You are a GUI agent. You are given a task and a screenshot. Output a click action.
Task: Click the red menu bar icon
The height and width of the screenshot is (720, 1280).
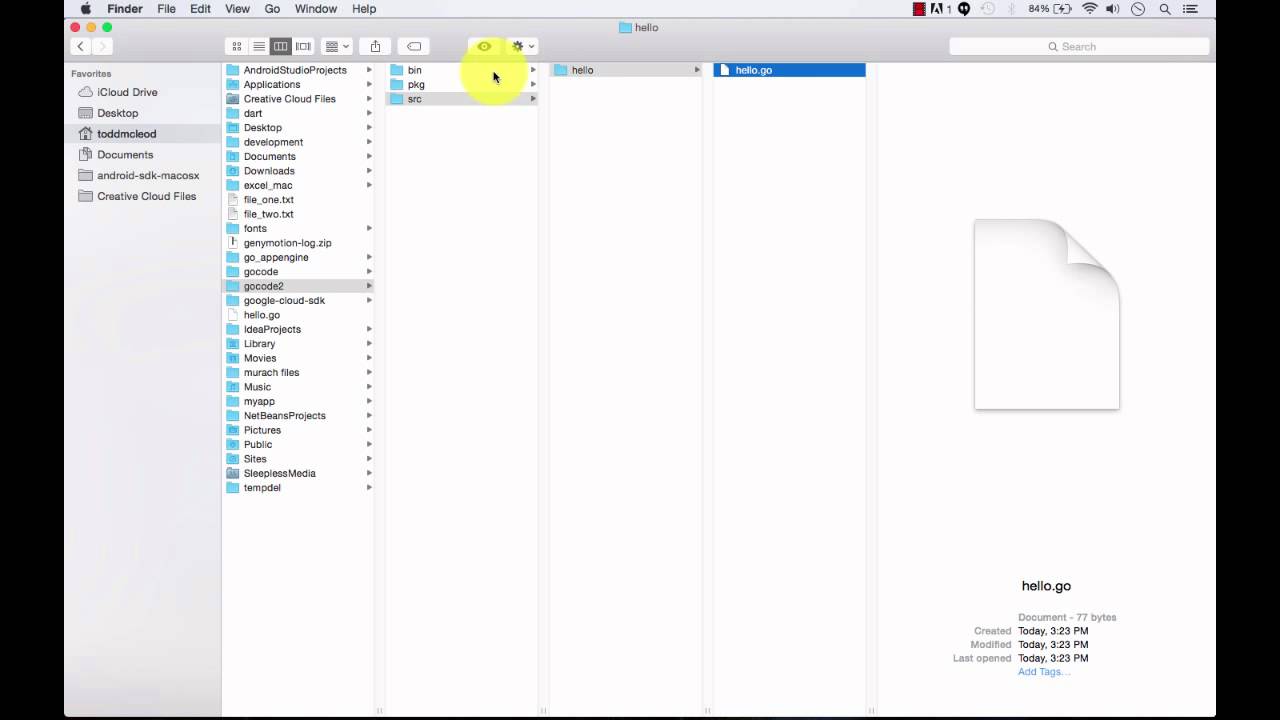pyautogui.click(x=919, y=9)
